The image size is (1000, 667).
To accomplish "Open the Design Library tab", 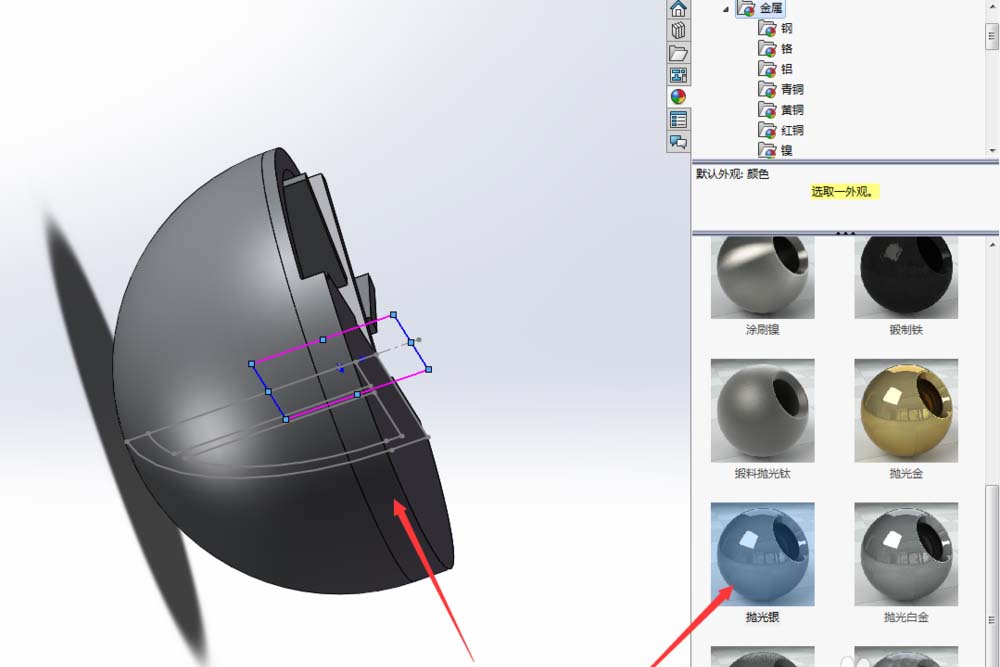I will pyautogui.click(x=678, y=30).
